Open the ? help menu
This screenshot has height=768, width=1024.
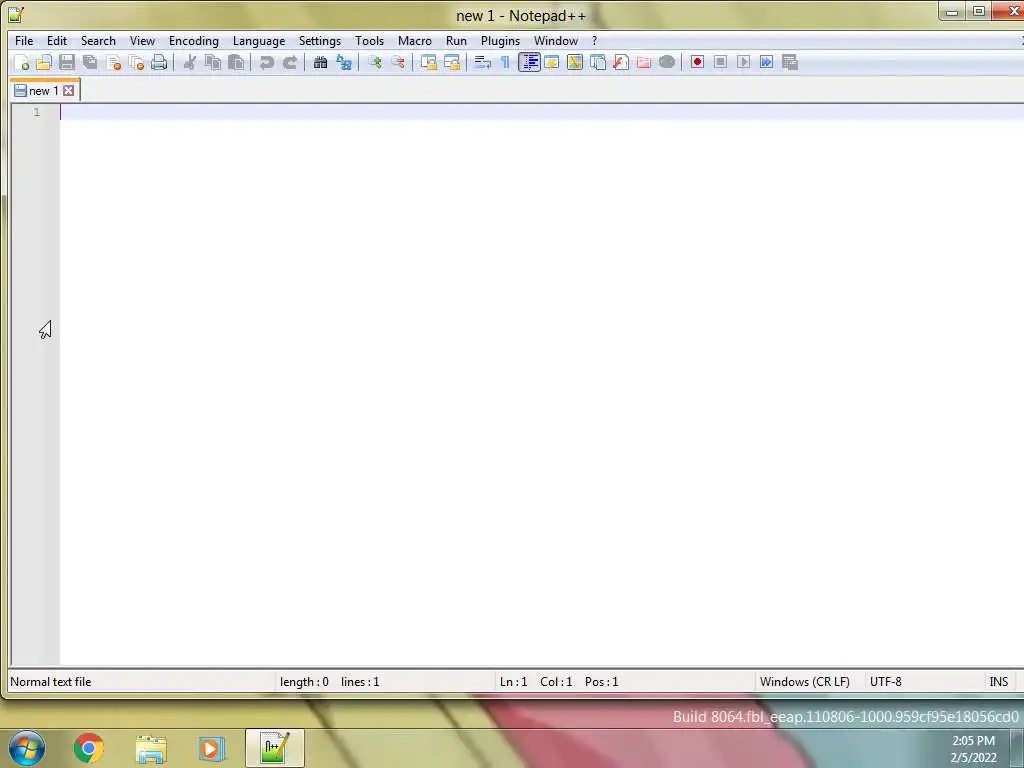click(594, 40)
